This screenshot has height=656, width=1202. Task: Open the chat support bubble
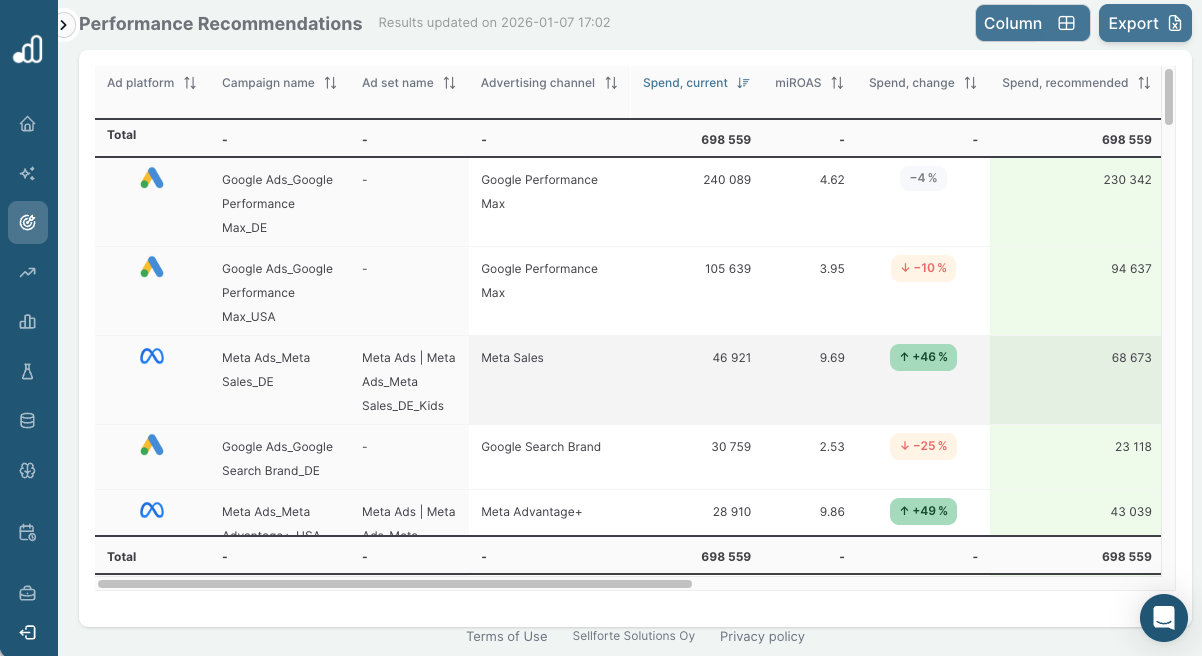[1163, 617]
